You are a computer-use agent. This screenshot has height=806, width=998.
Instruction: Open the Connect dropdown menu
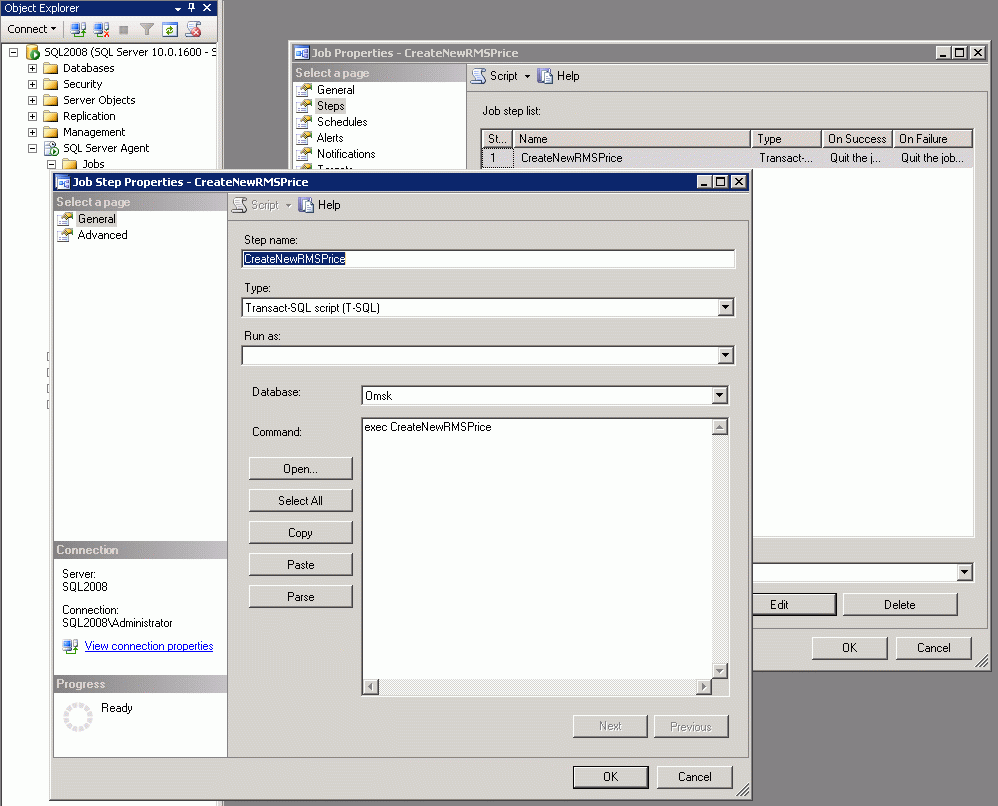[32, 29]
